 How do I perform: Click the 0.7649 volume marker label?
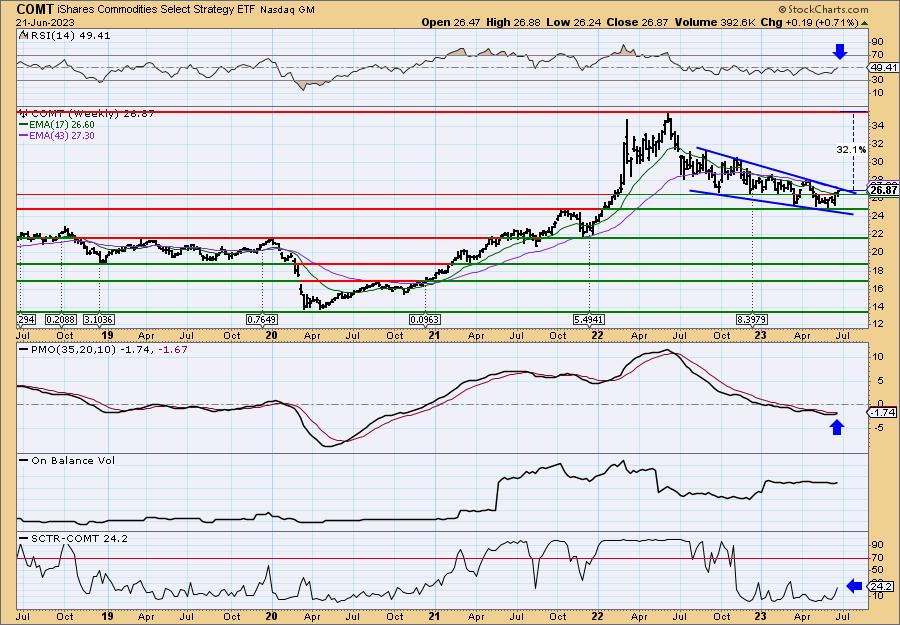(262, 319)
